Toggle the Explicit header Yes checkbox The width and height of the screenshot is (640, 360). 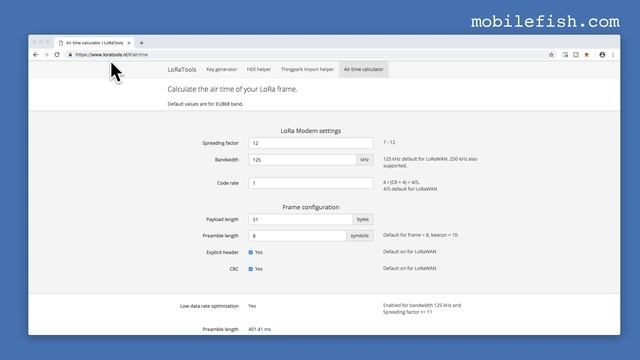(251, 252)
